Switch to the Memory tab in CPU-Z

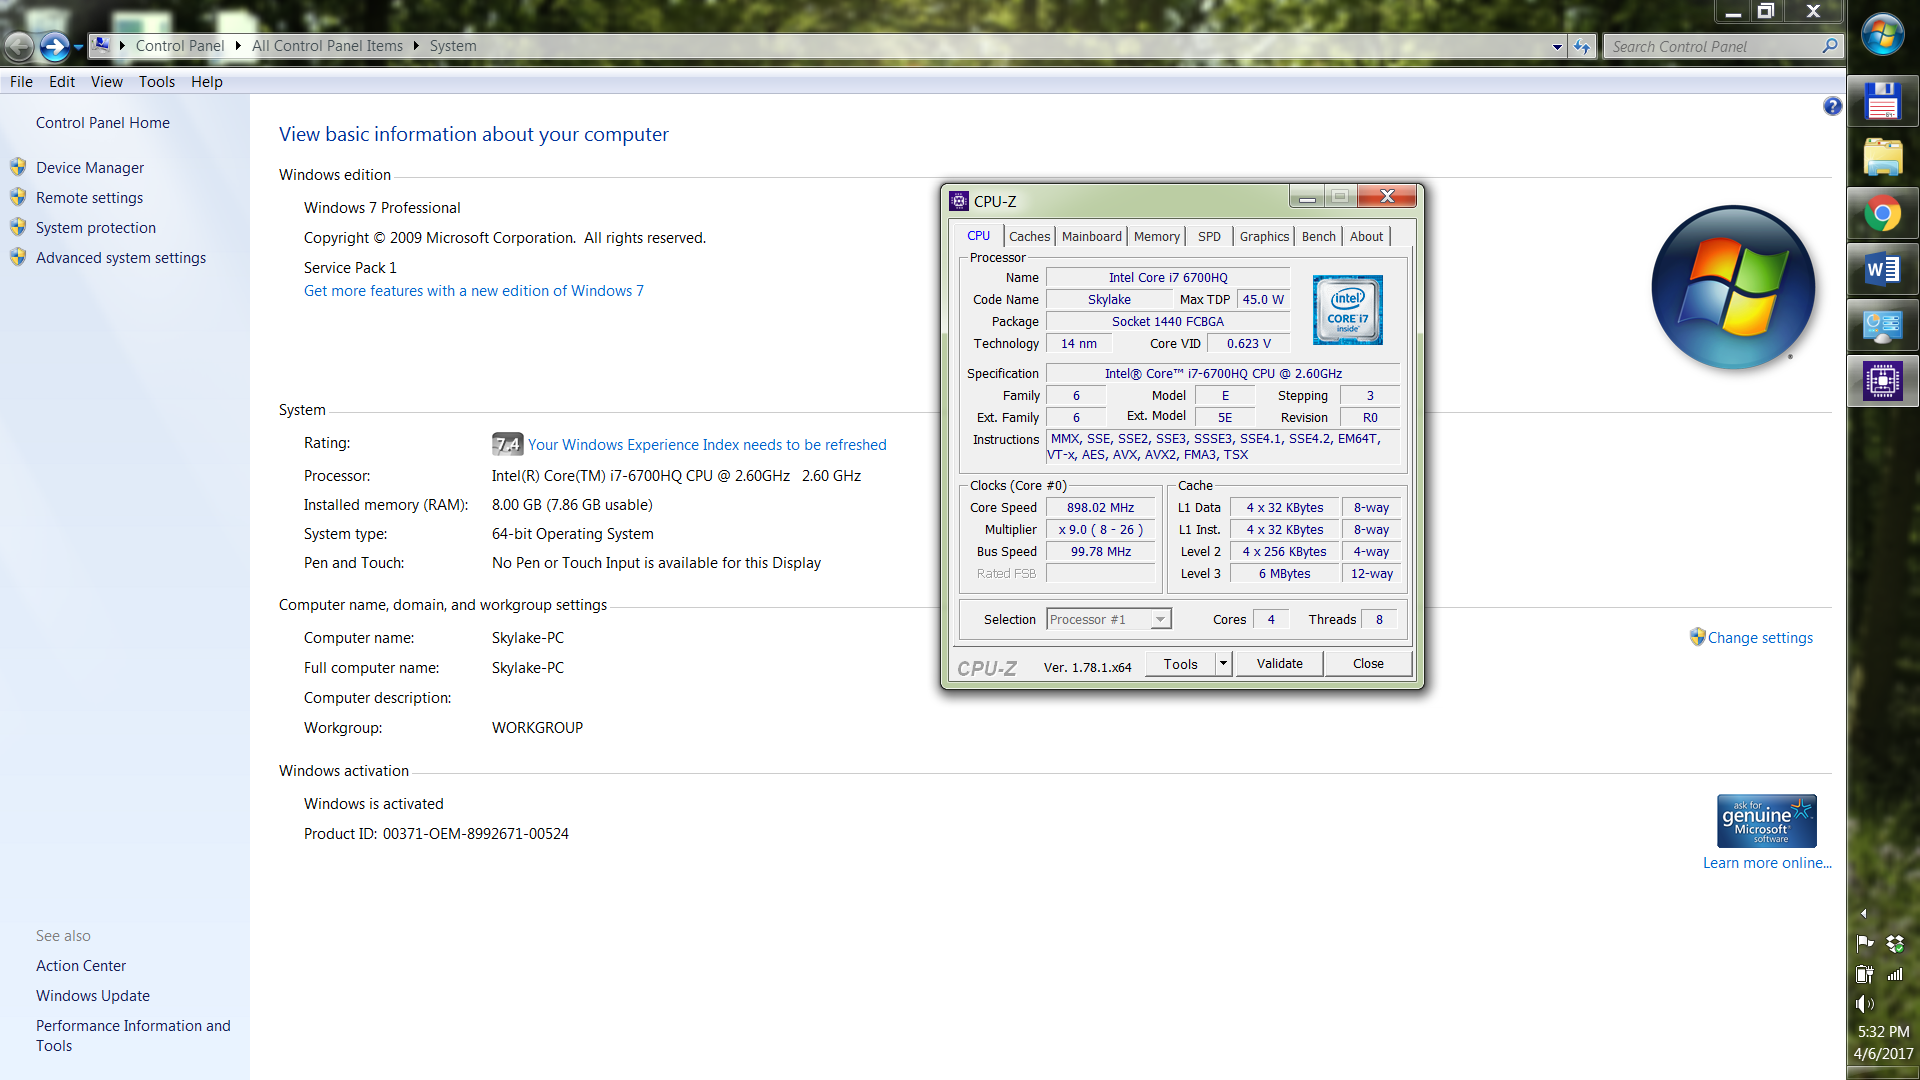1156,237
